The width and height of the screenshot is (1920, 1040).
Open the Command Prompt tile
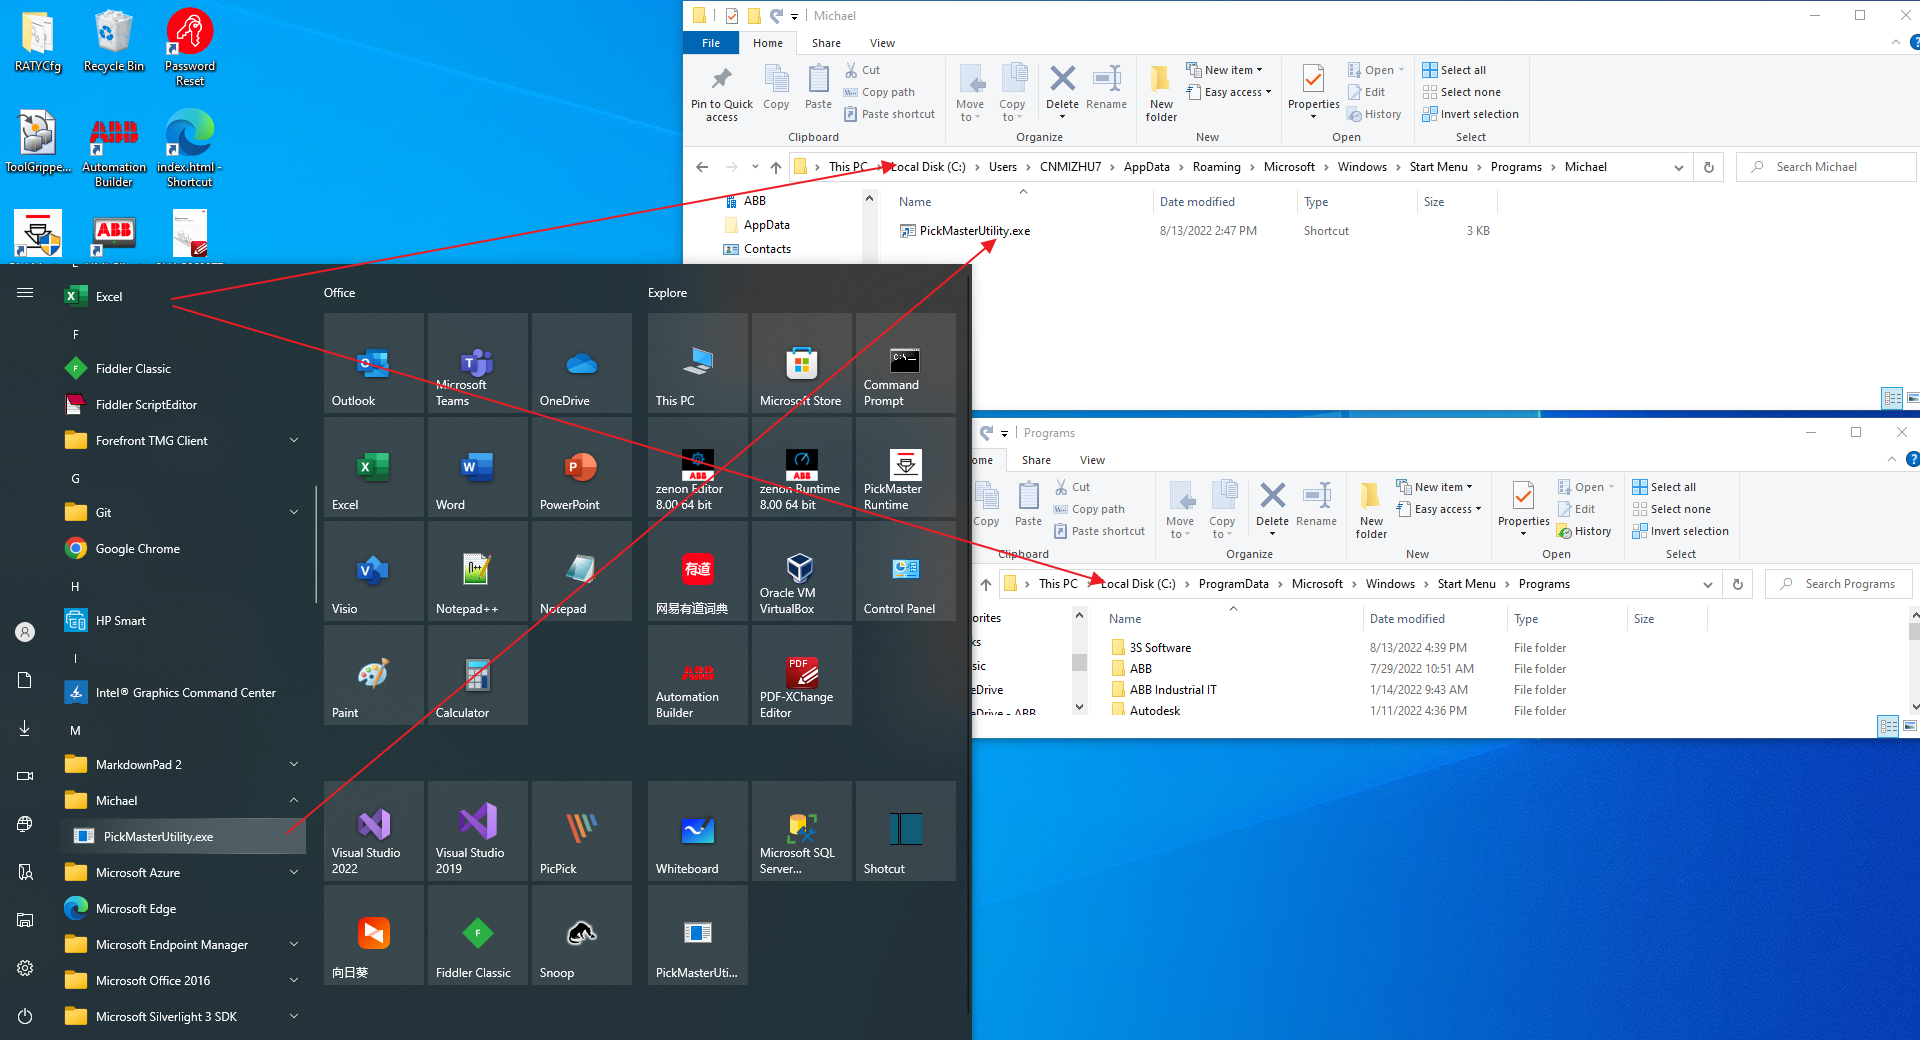[905, 363]
